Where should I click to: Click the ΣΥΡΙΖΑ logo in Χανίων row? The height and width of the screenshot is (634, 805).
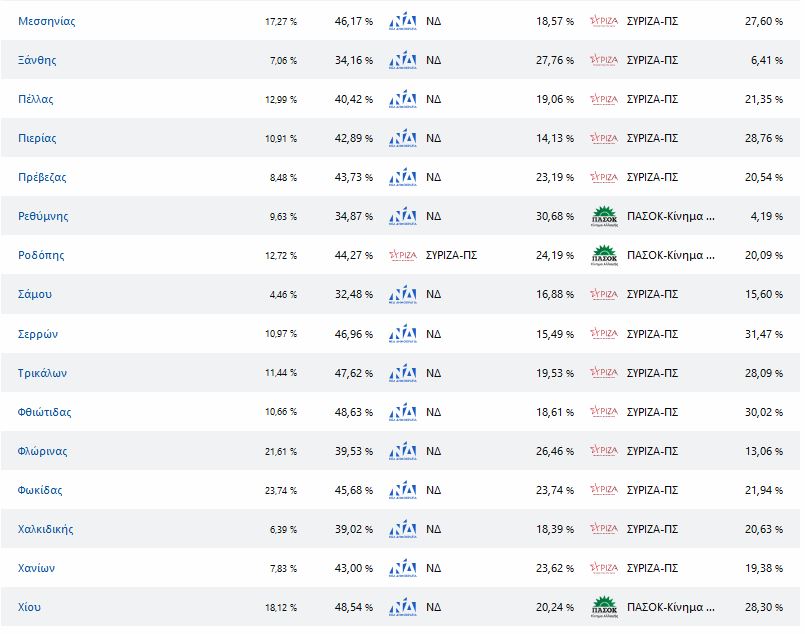[x=604, y=568]
